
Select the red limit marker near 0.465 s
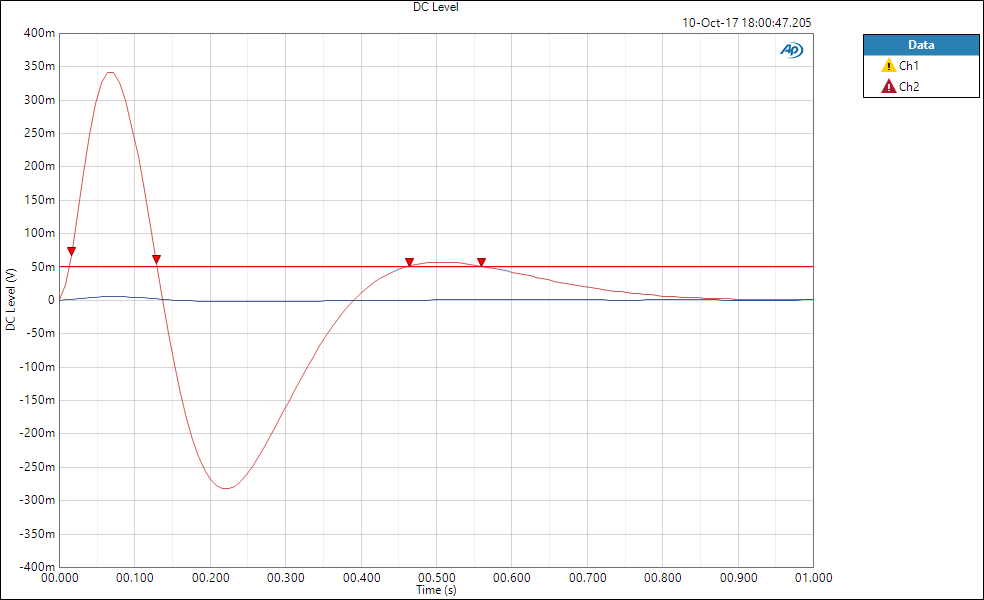click(x=409, y=262)
